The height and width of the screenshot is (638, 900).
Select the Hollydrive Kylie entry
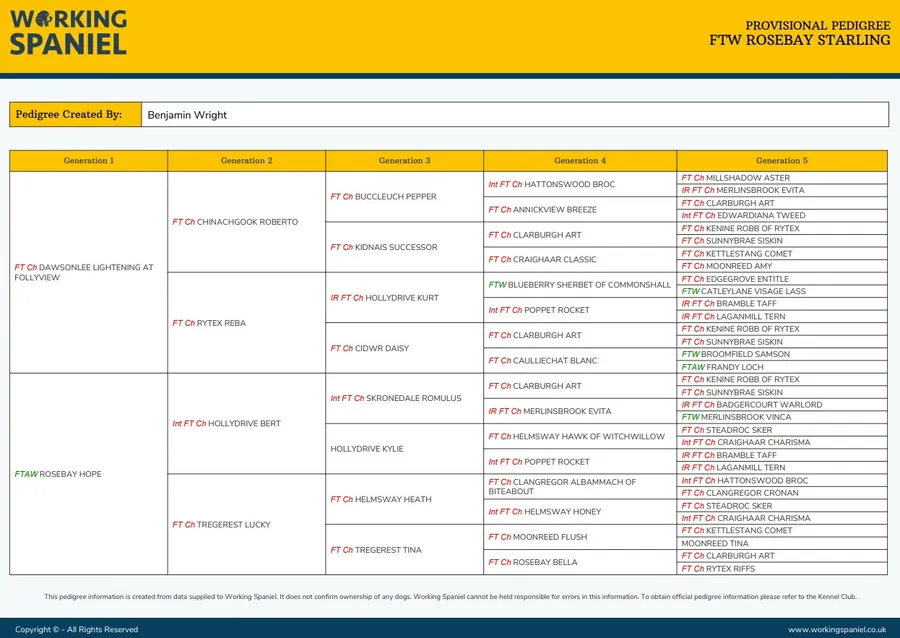coord(367,449)
